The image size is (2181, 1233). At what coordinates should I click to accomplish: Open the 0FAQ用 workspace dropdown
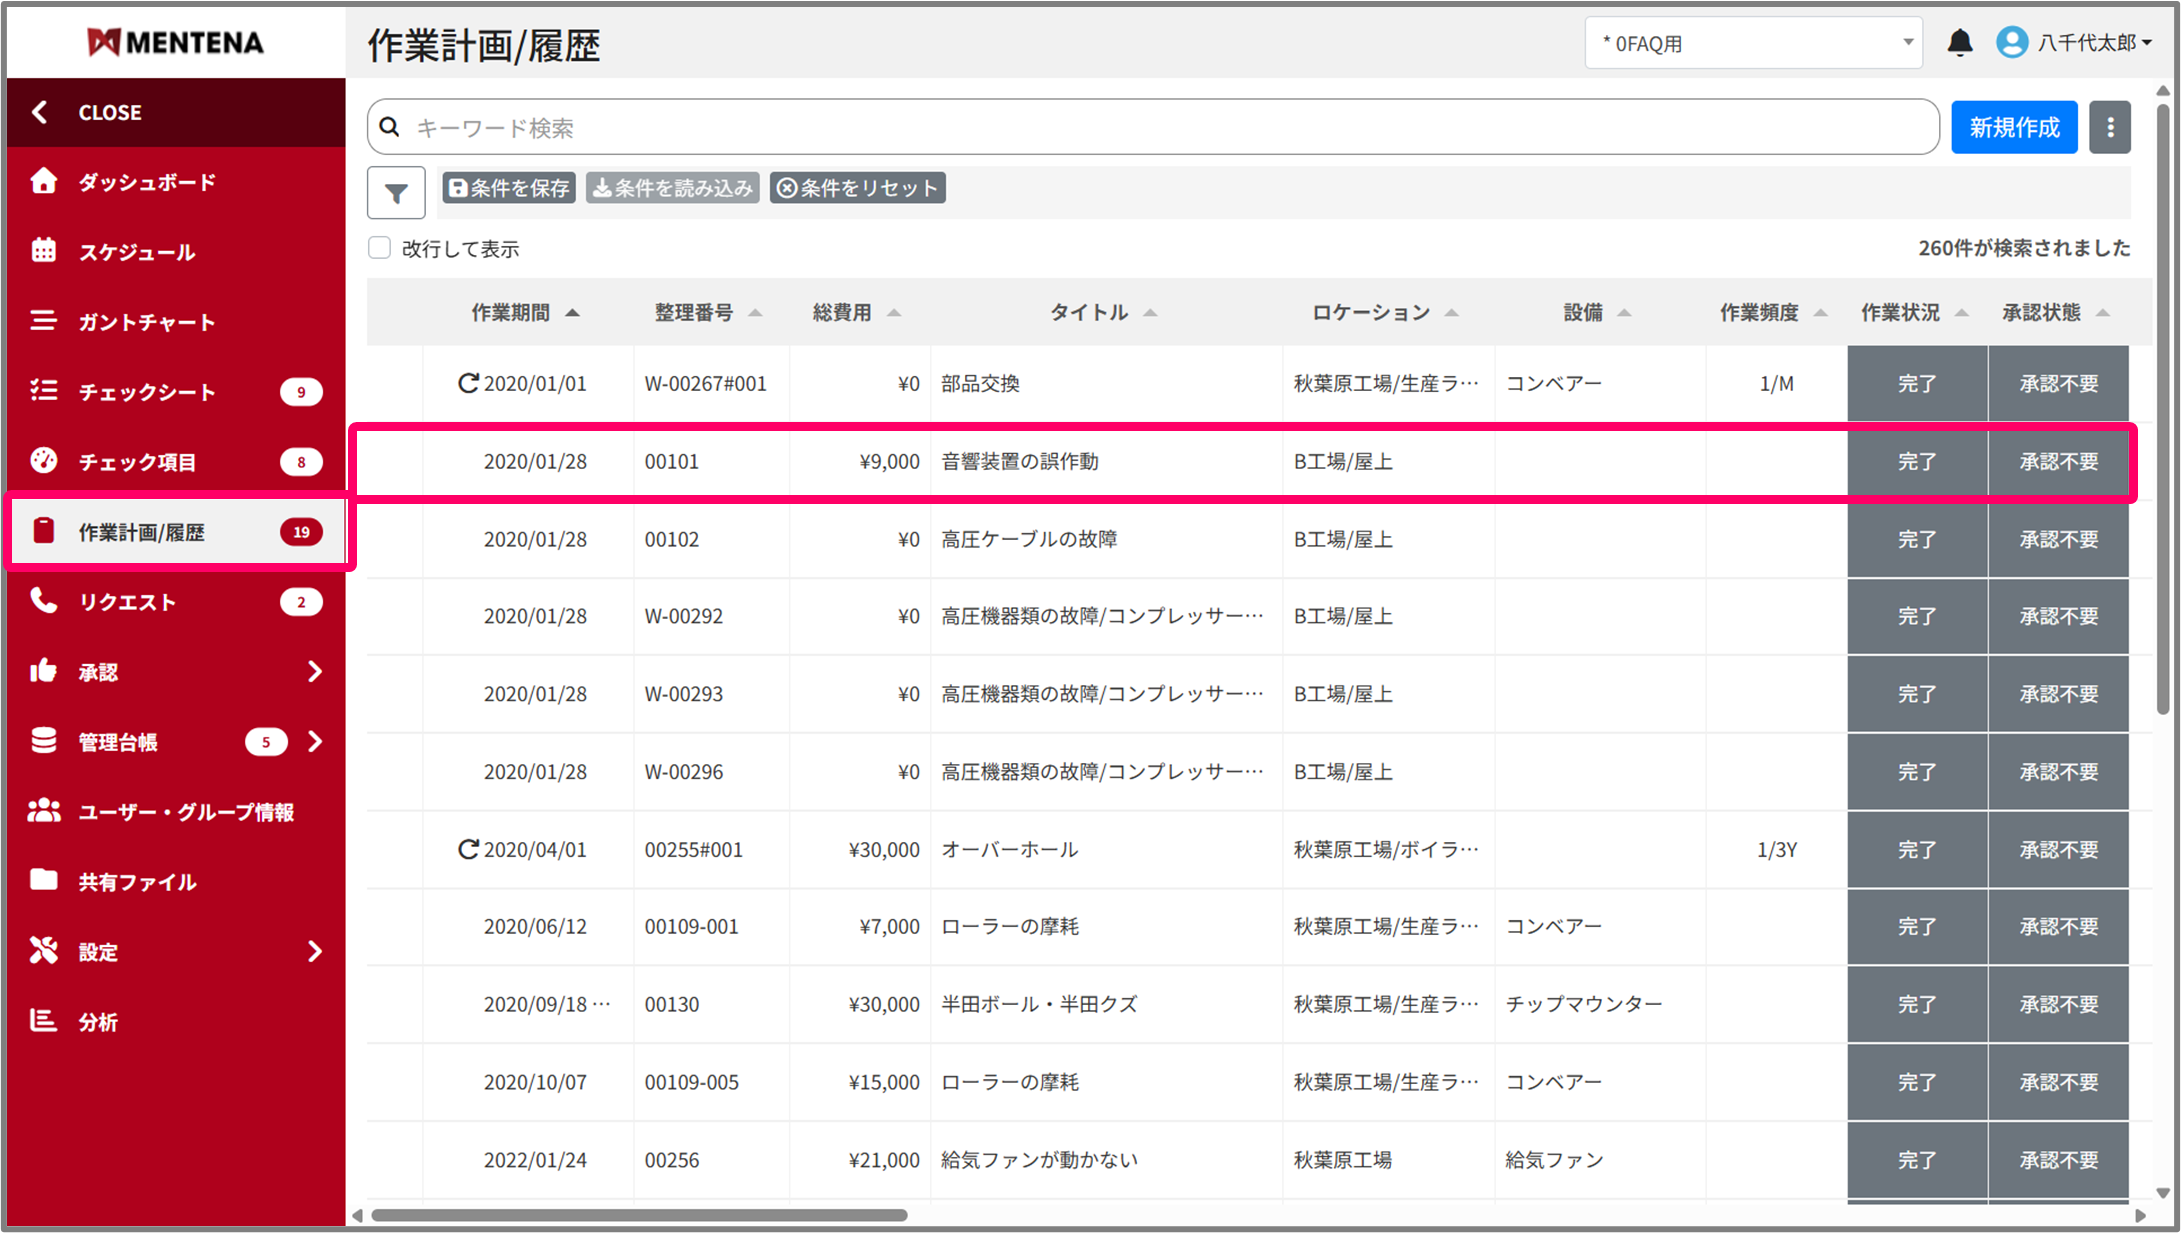click(1752, 43)
